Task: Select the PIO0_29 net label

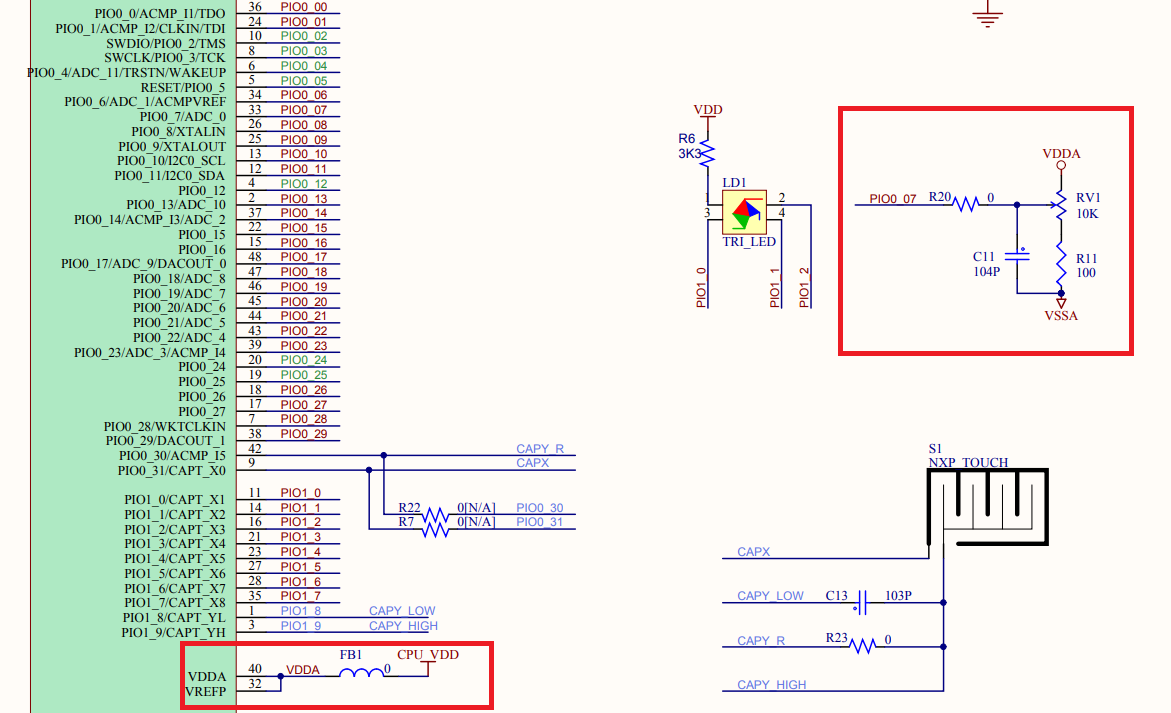Action: (x=304, y=434)
